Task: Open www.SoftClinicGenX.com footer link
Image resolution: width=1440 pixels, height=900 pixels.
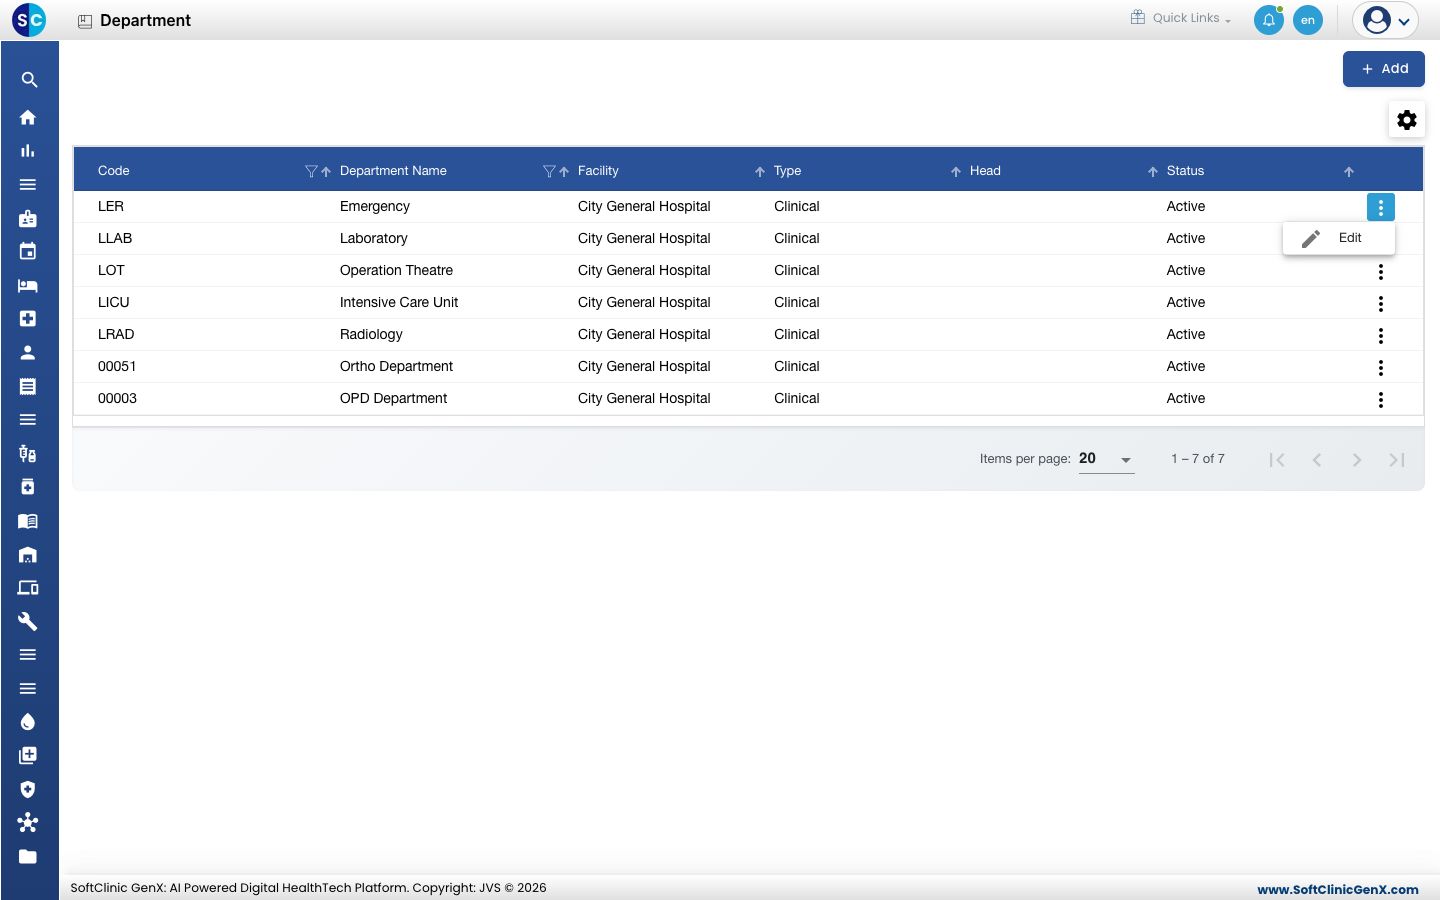Action: (1338, 889)
